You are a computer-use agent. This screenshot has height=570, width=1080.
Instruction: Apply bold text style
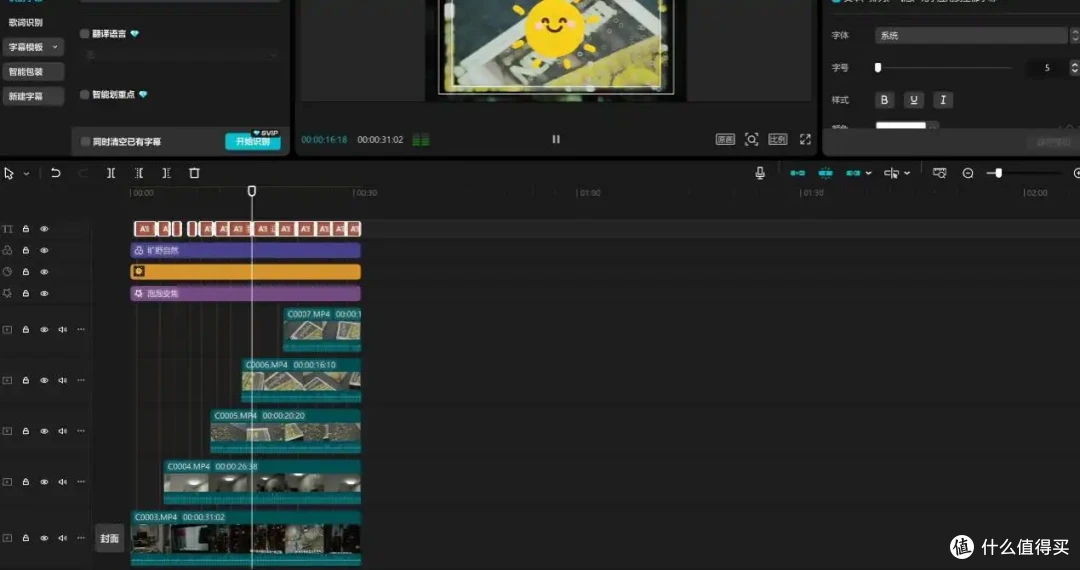884,100
